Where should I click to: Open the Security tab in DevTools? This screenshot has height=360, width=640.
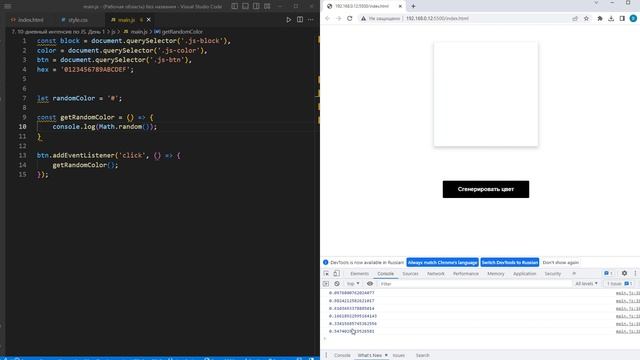point(553,273)
